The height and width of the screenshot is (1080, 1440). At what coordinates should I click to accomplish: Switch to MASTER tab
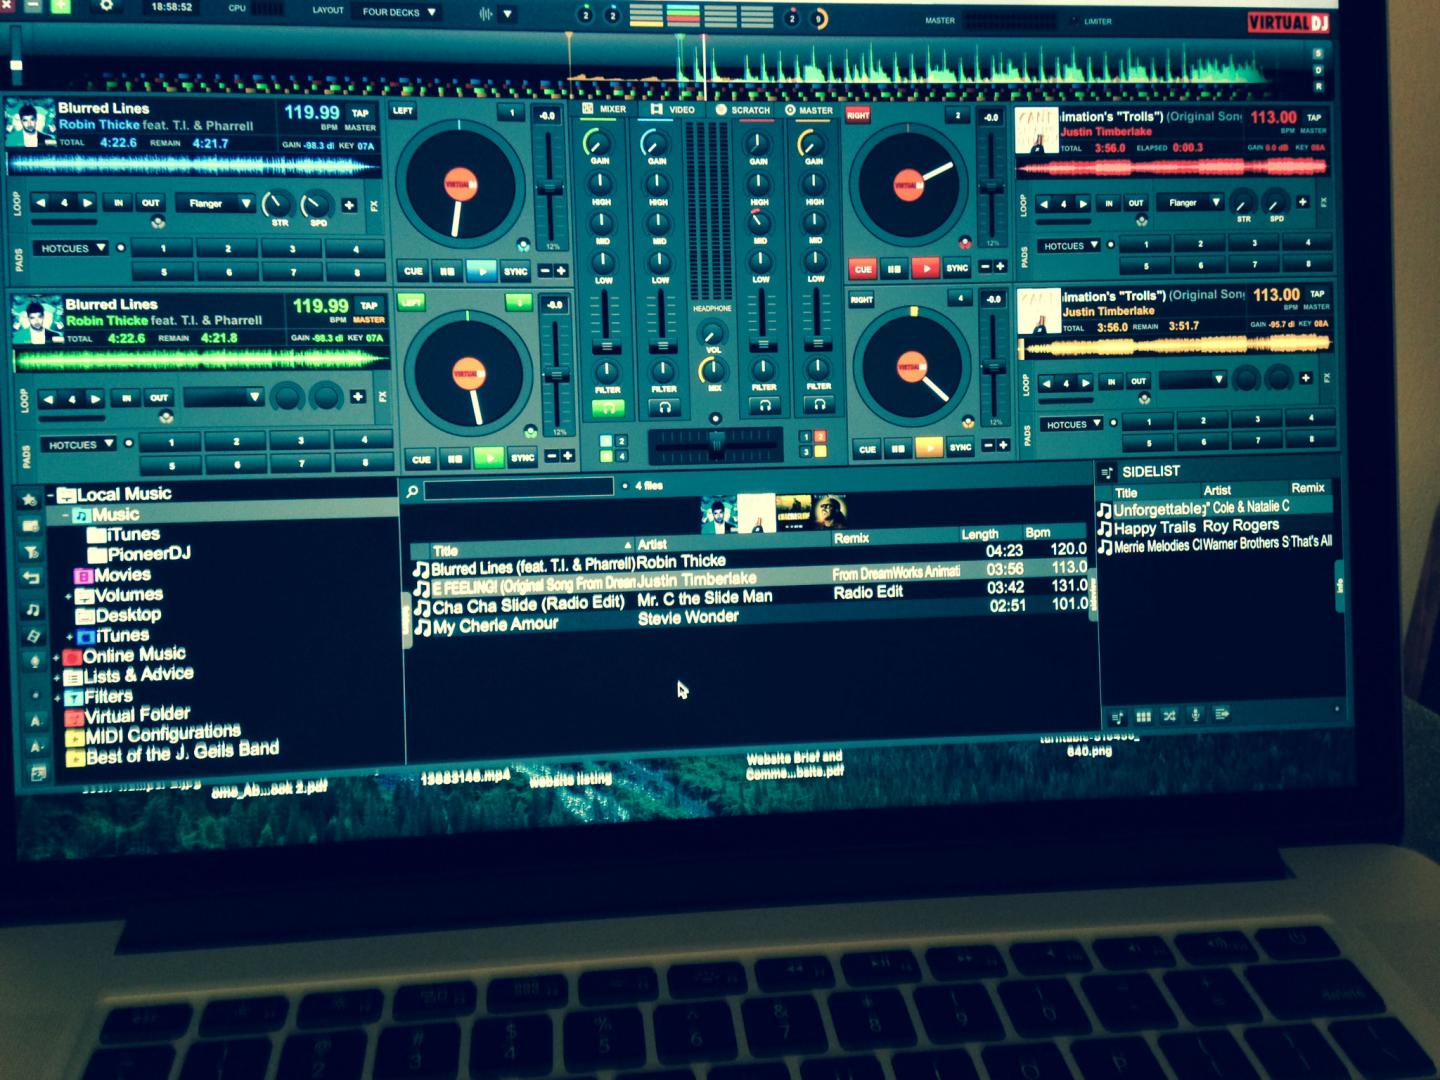[x=810, y=110]
